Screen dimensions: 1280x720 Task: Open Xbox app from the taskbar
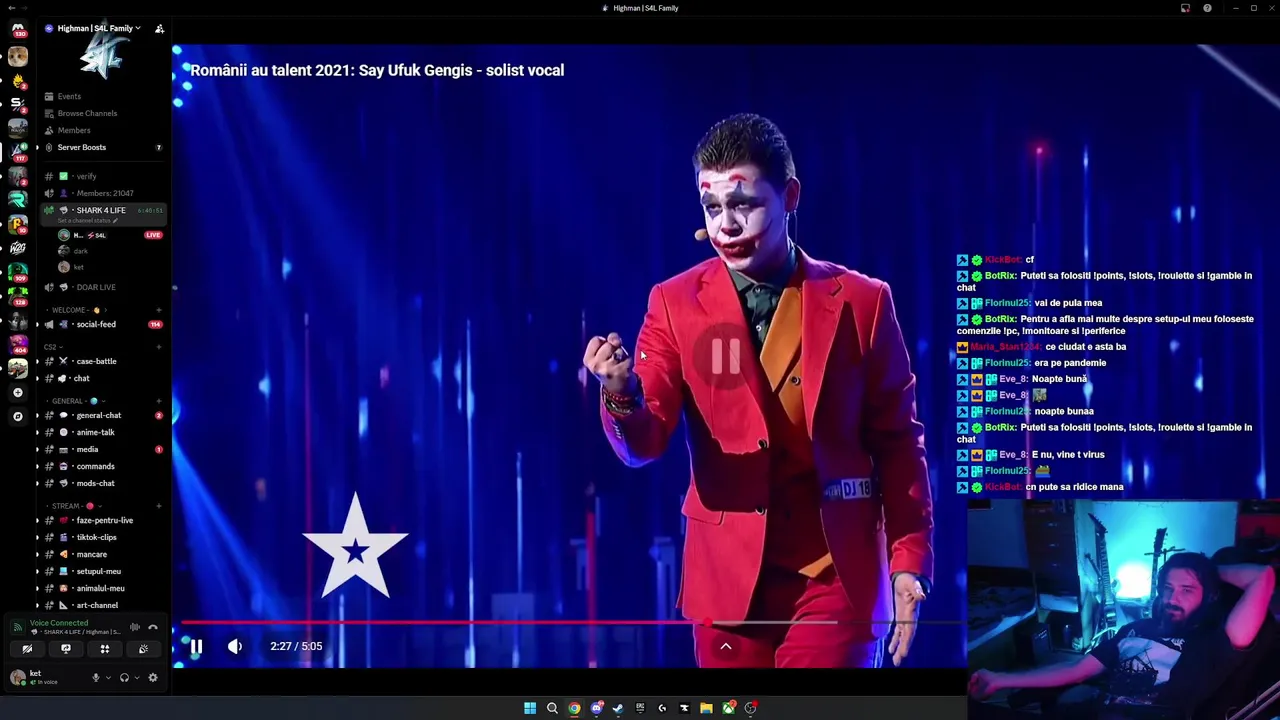click(728, 708)
